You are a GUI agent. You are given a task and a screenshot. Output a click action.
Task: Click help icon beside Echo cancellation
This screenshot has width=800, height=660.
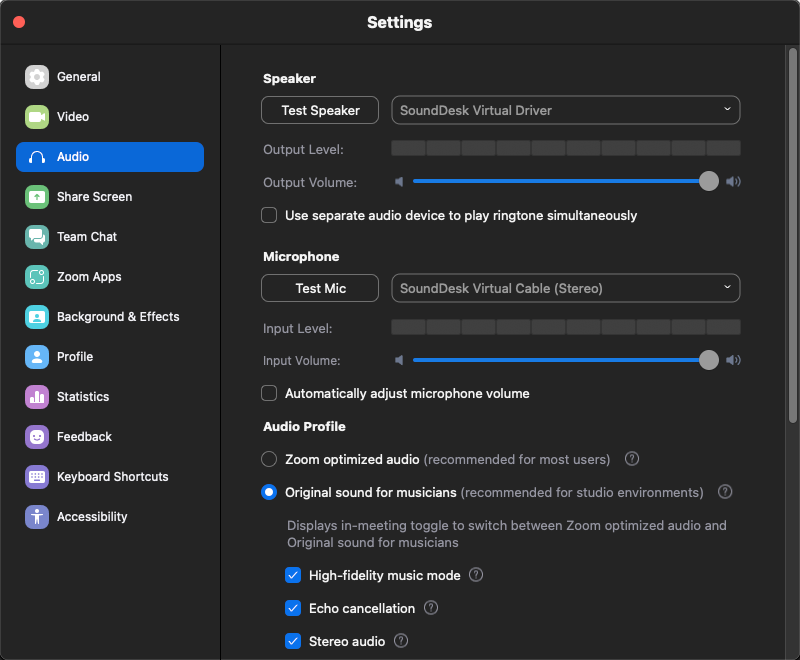point(431,608)
